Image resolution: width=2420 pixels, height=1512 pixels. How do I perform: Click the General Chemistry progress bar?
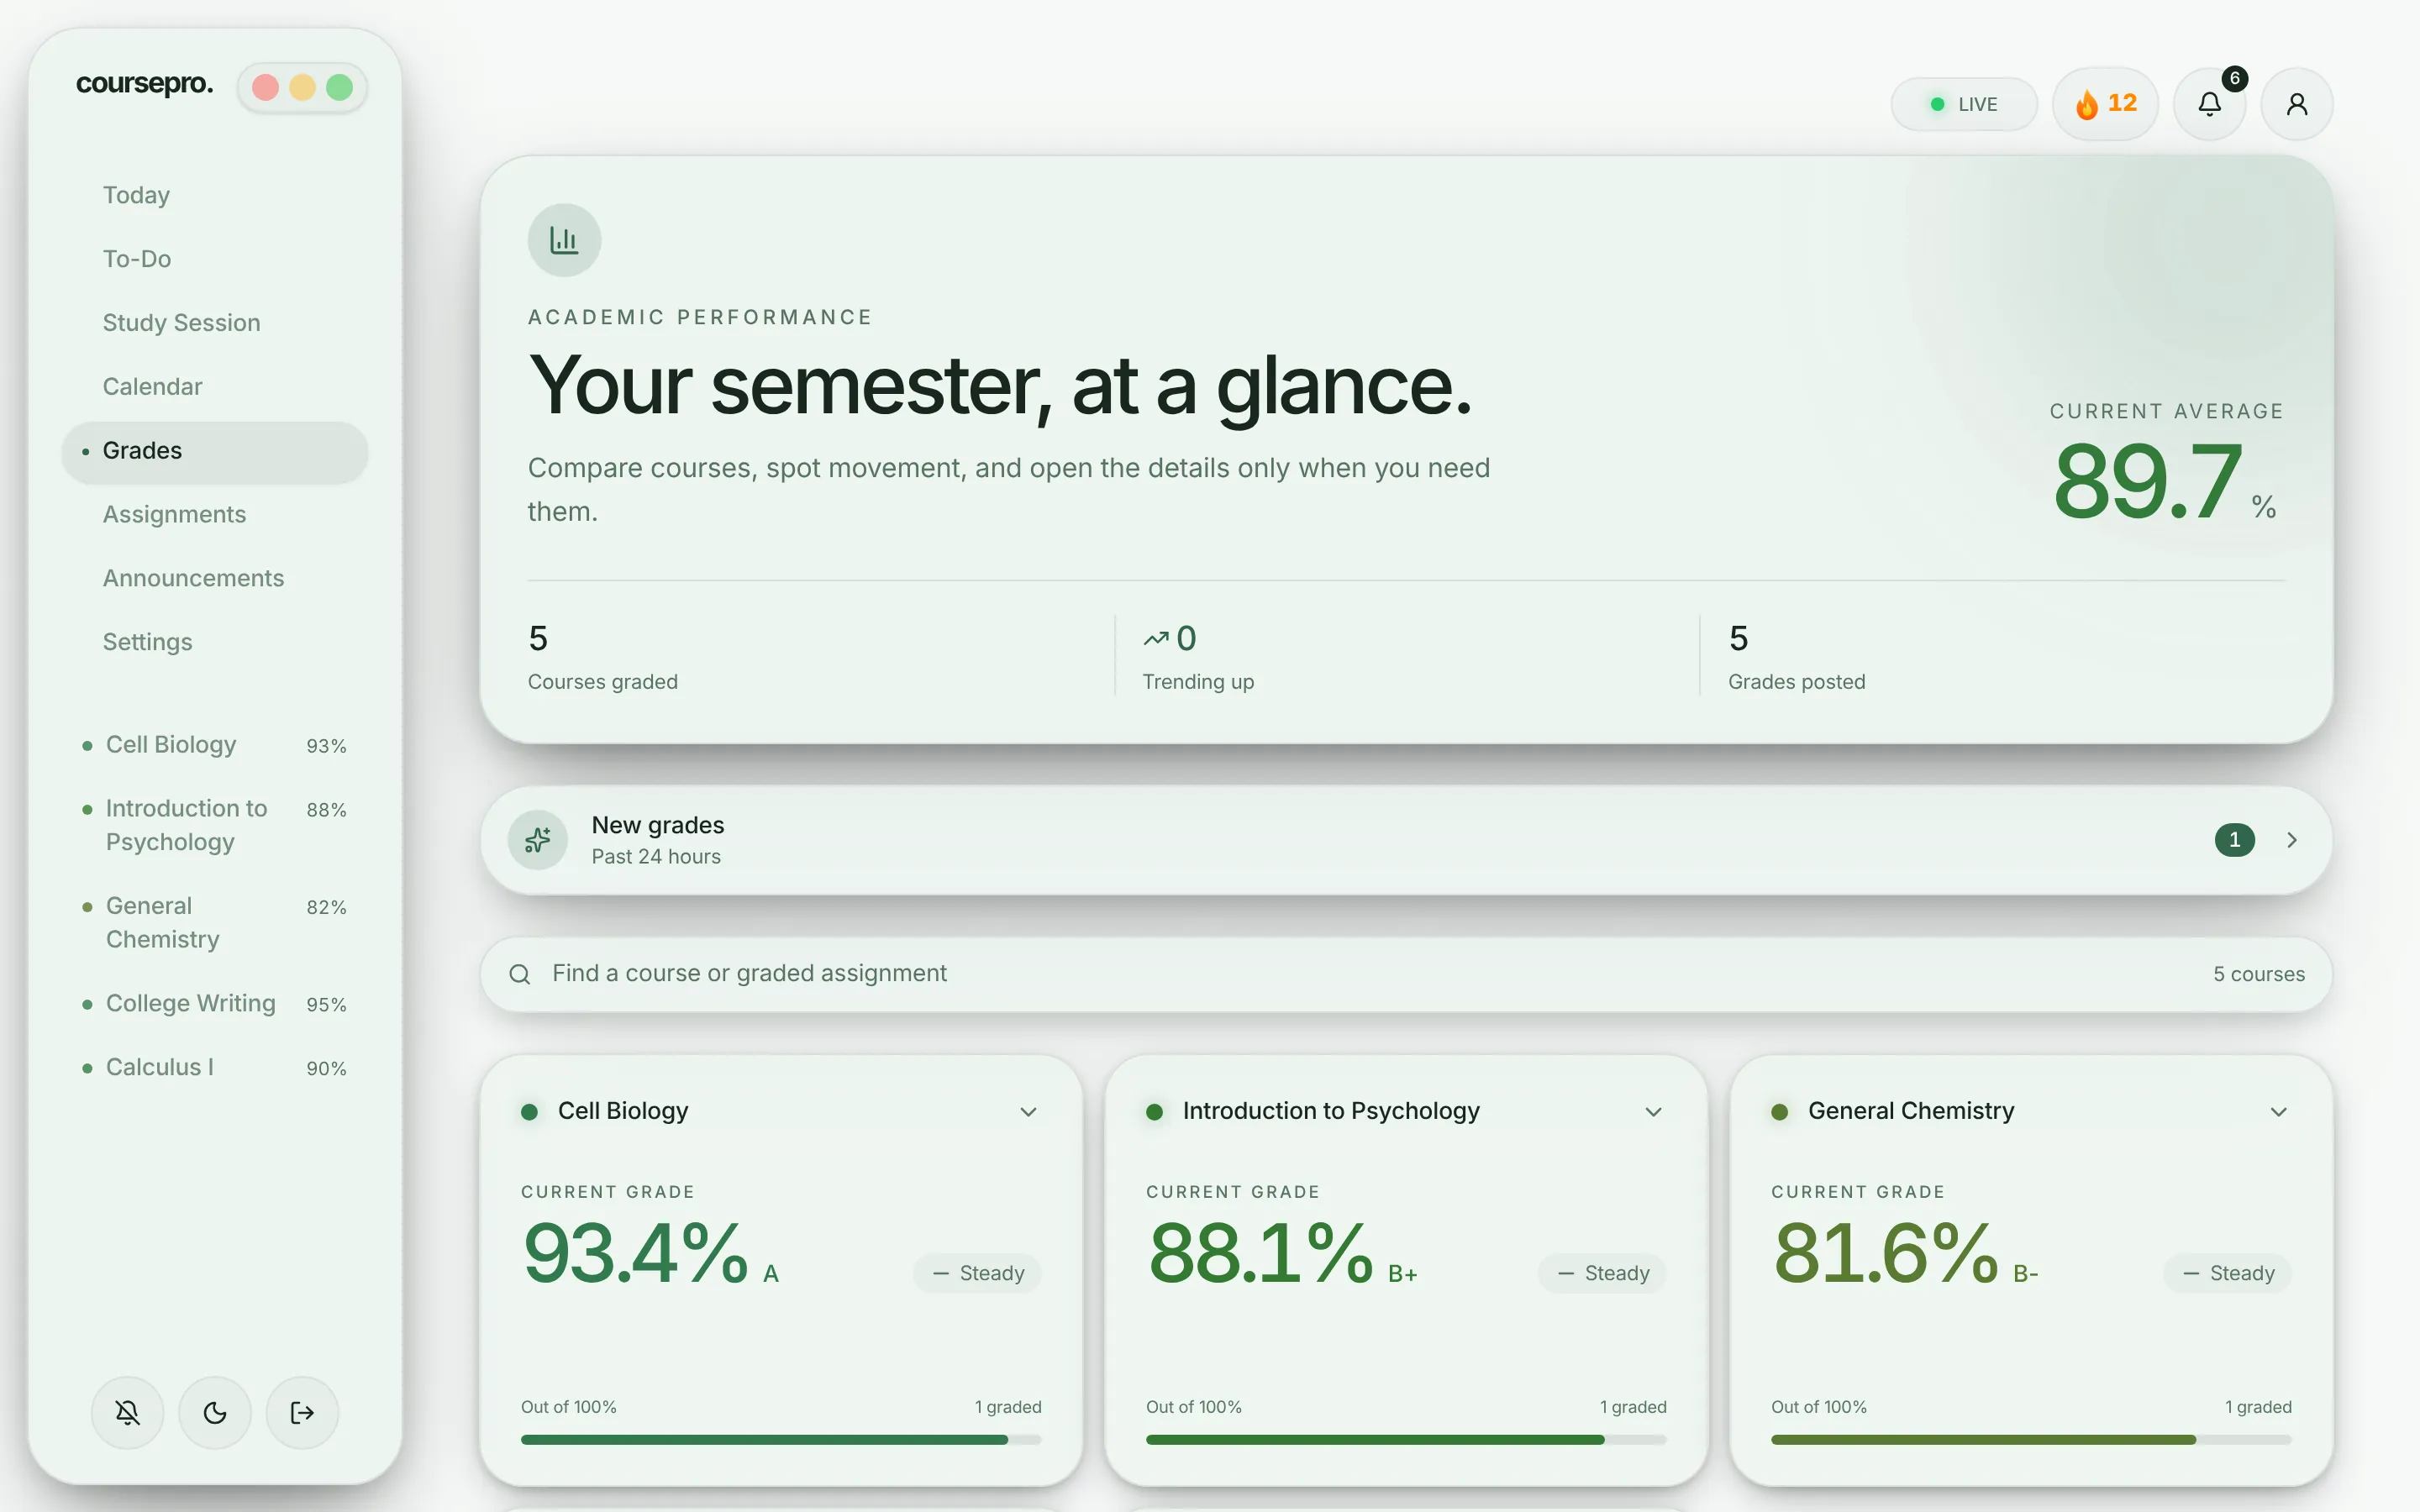(x=2031, y=1440)
